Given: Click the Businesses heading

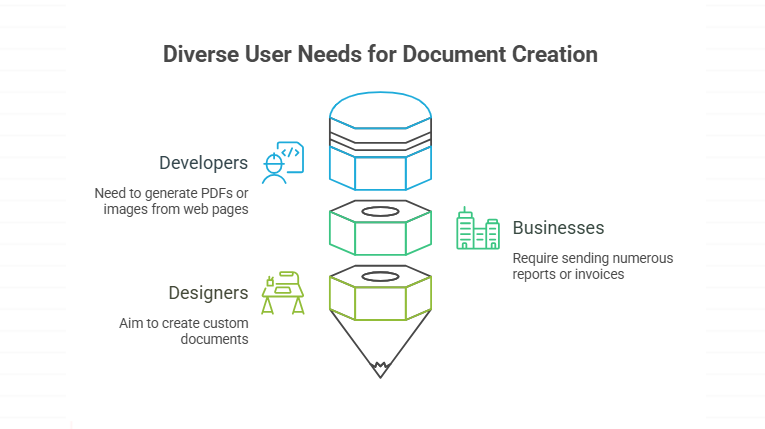Looking at the screenshot, I should pyautogui.click(x=558, y=228).
